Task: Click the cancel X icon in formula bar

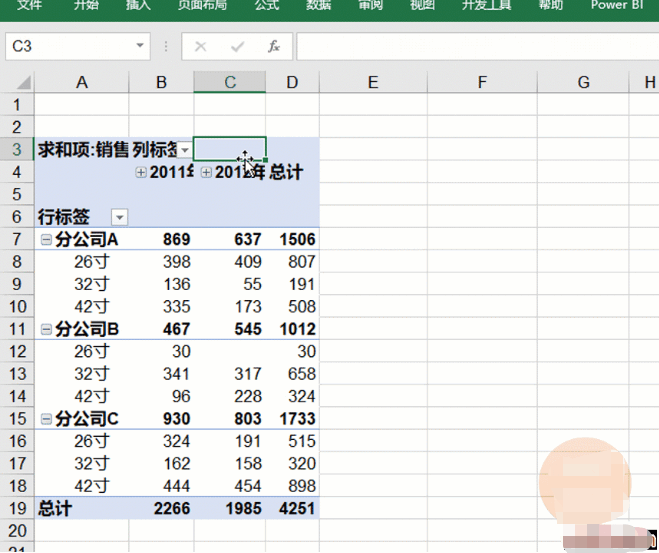Action: pyautogui.click(x=200, y=46)
